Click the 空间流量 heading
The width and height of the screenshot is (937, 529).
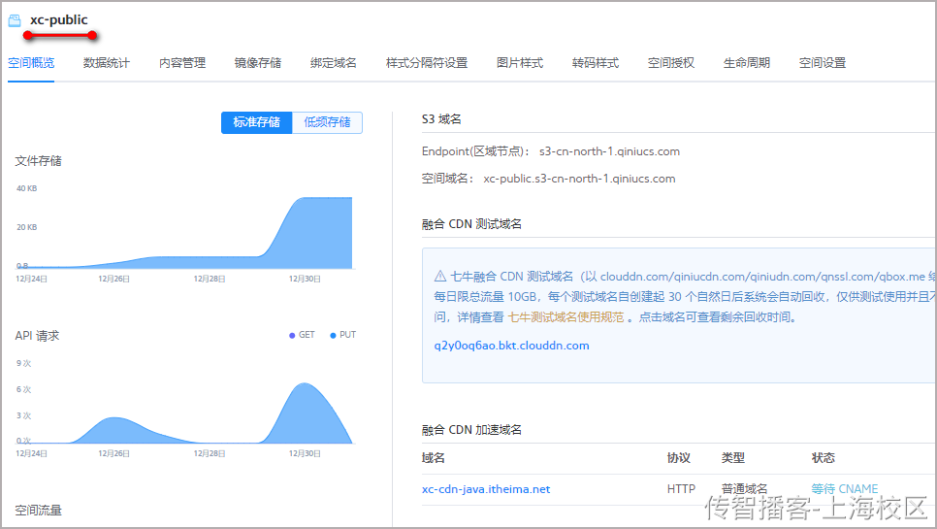(38, 510)
